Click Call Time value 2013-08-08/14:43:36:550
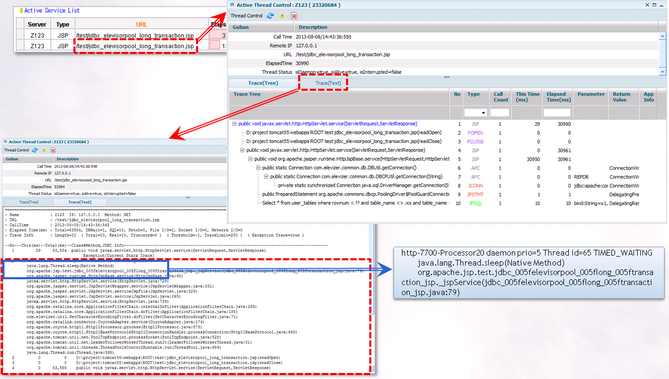 click(x=323, y=37)
